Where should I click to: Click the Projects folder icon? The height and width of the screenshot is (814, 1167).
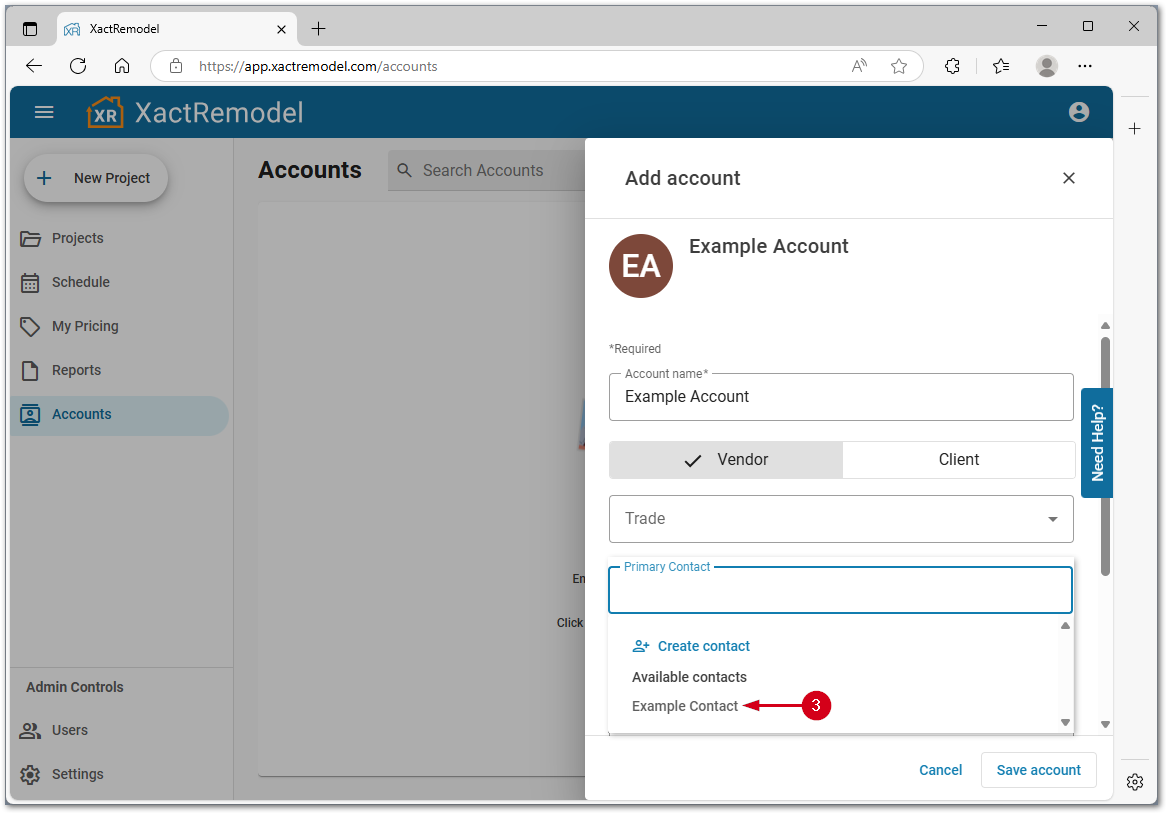pos(31,239)
